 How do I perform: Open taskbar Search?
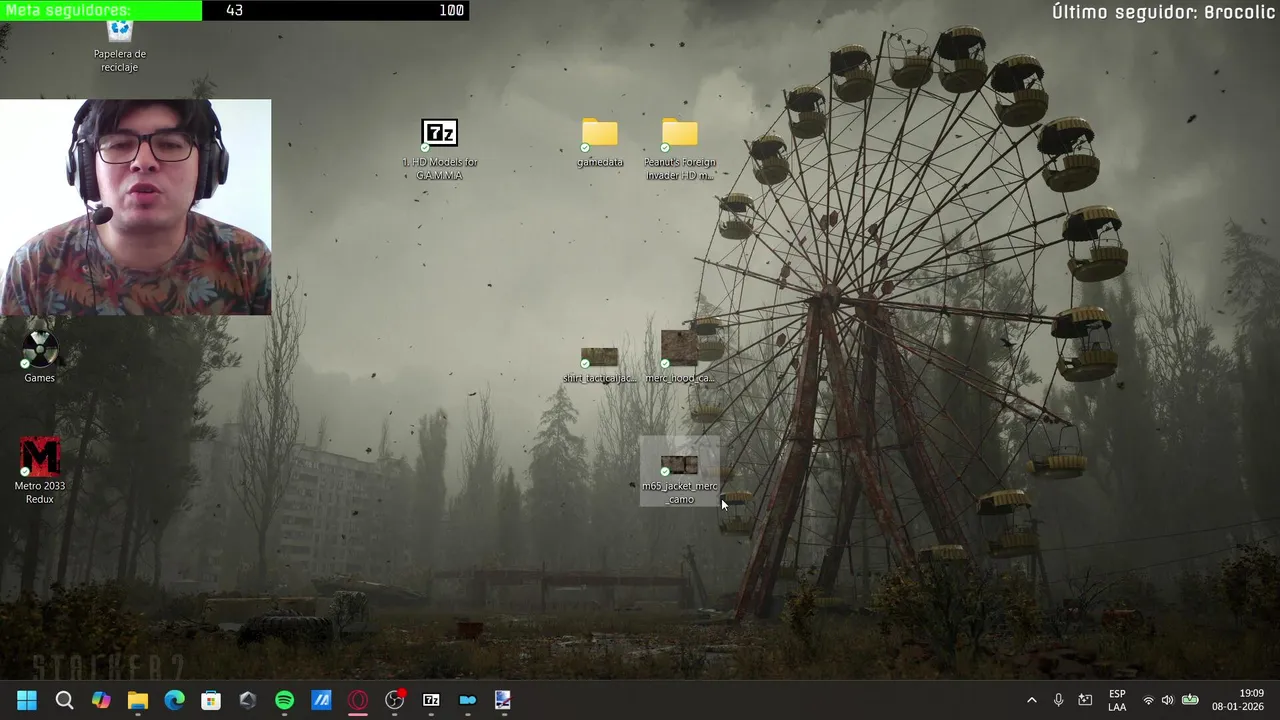64,700
